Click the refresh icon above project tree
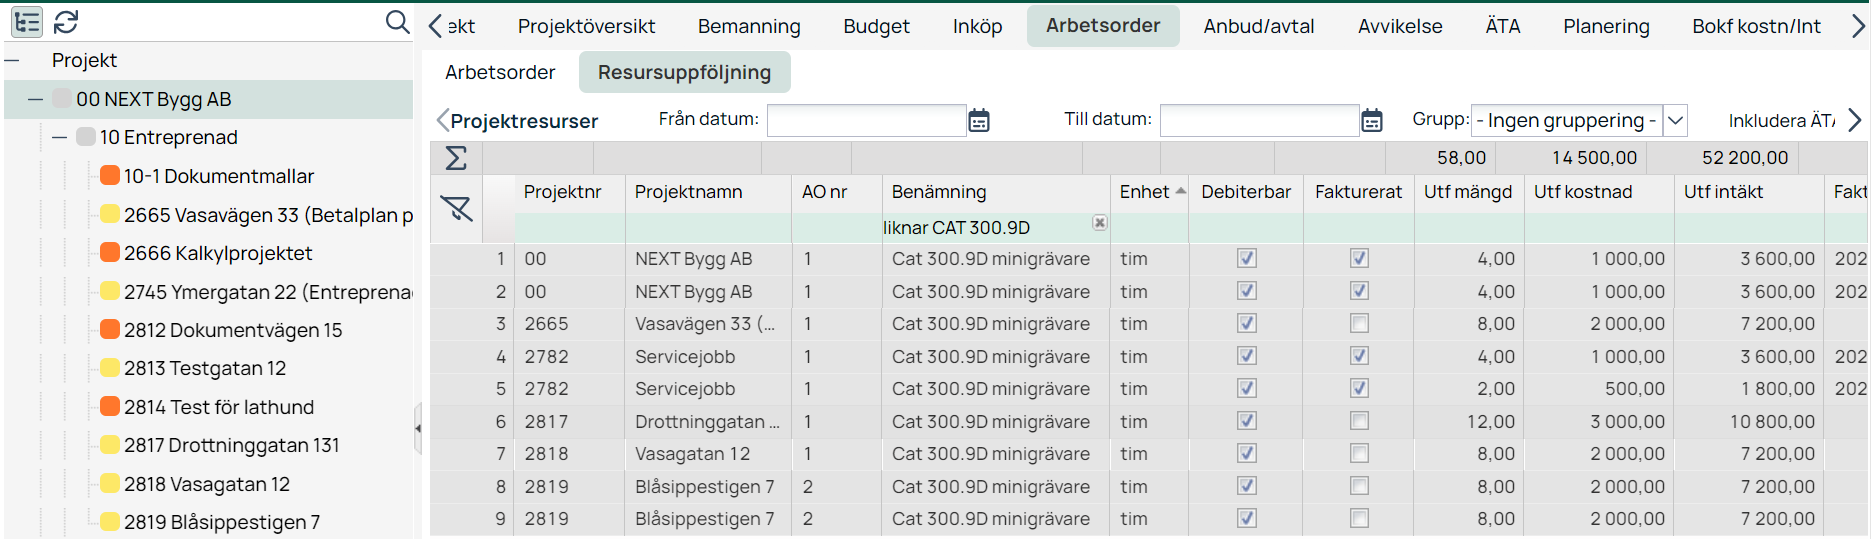 coord(66,22)
